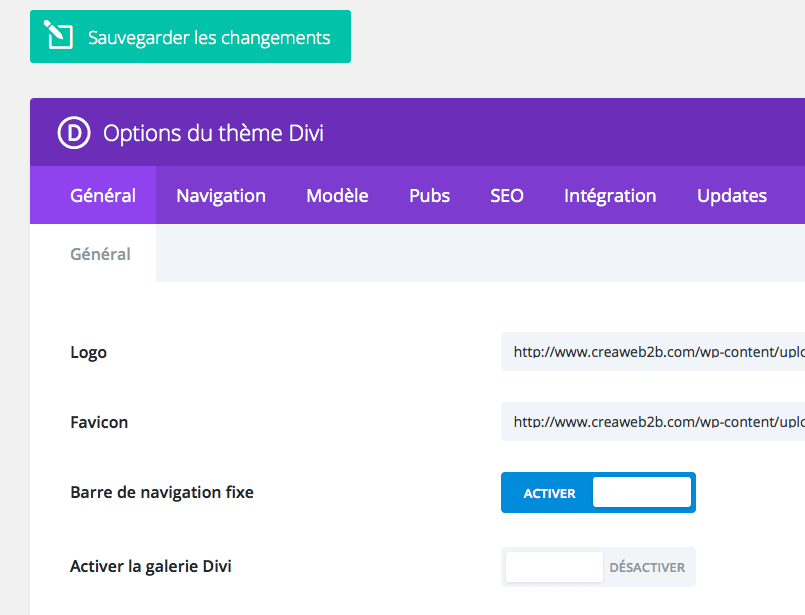Click the Favicon setting label
The height and width of the screenshot is (615, 805).
click(x=99, y=422)
